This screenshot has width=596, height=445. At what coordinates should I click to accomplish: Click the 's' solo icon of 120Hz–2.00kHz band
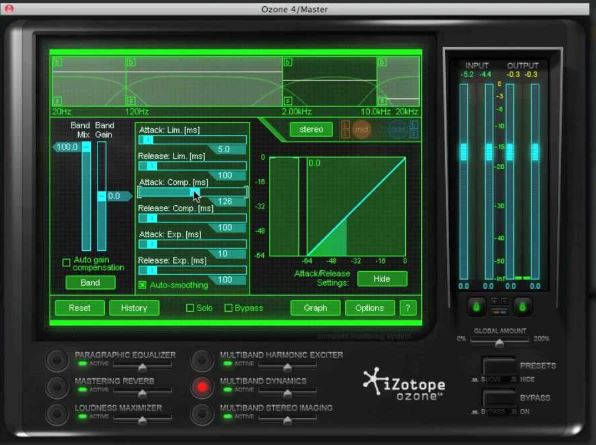(131, 101)
